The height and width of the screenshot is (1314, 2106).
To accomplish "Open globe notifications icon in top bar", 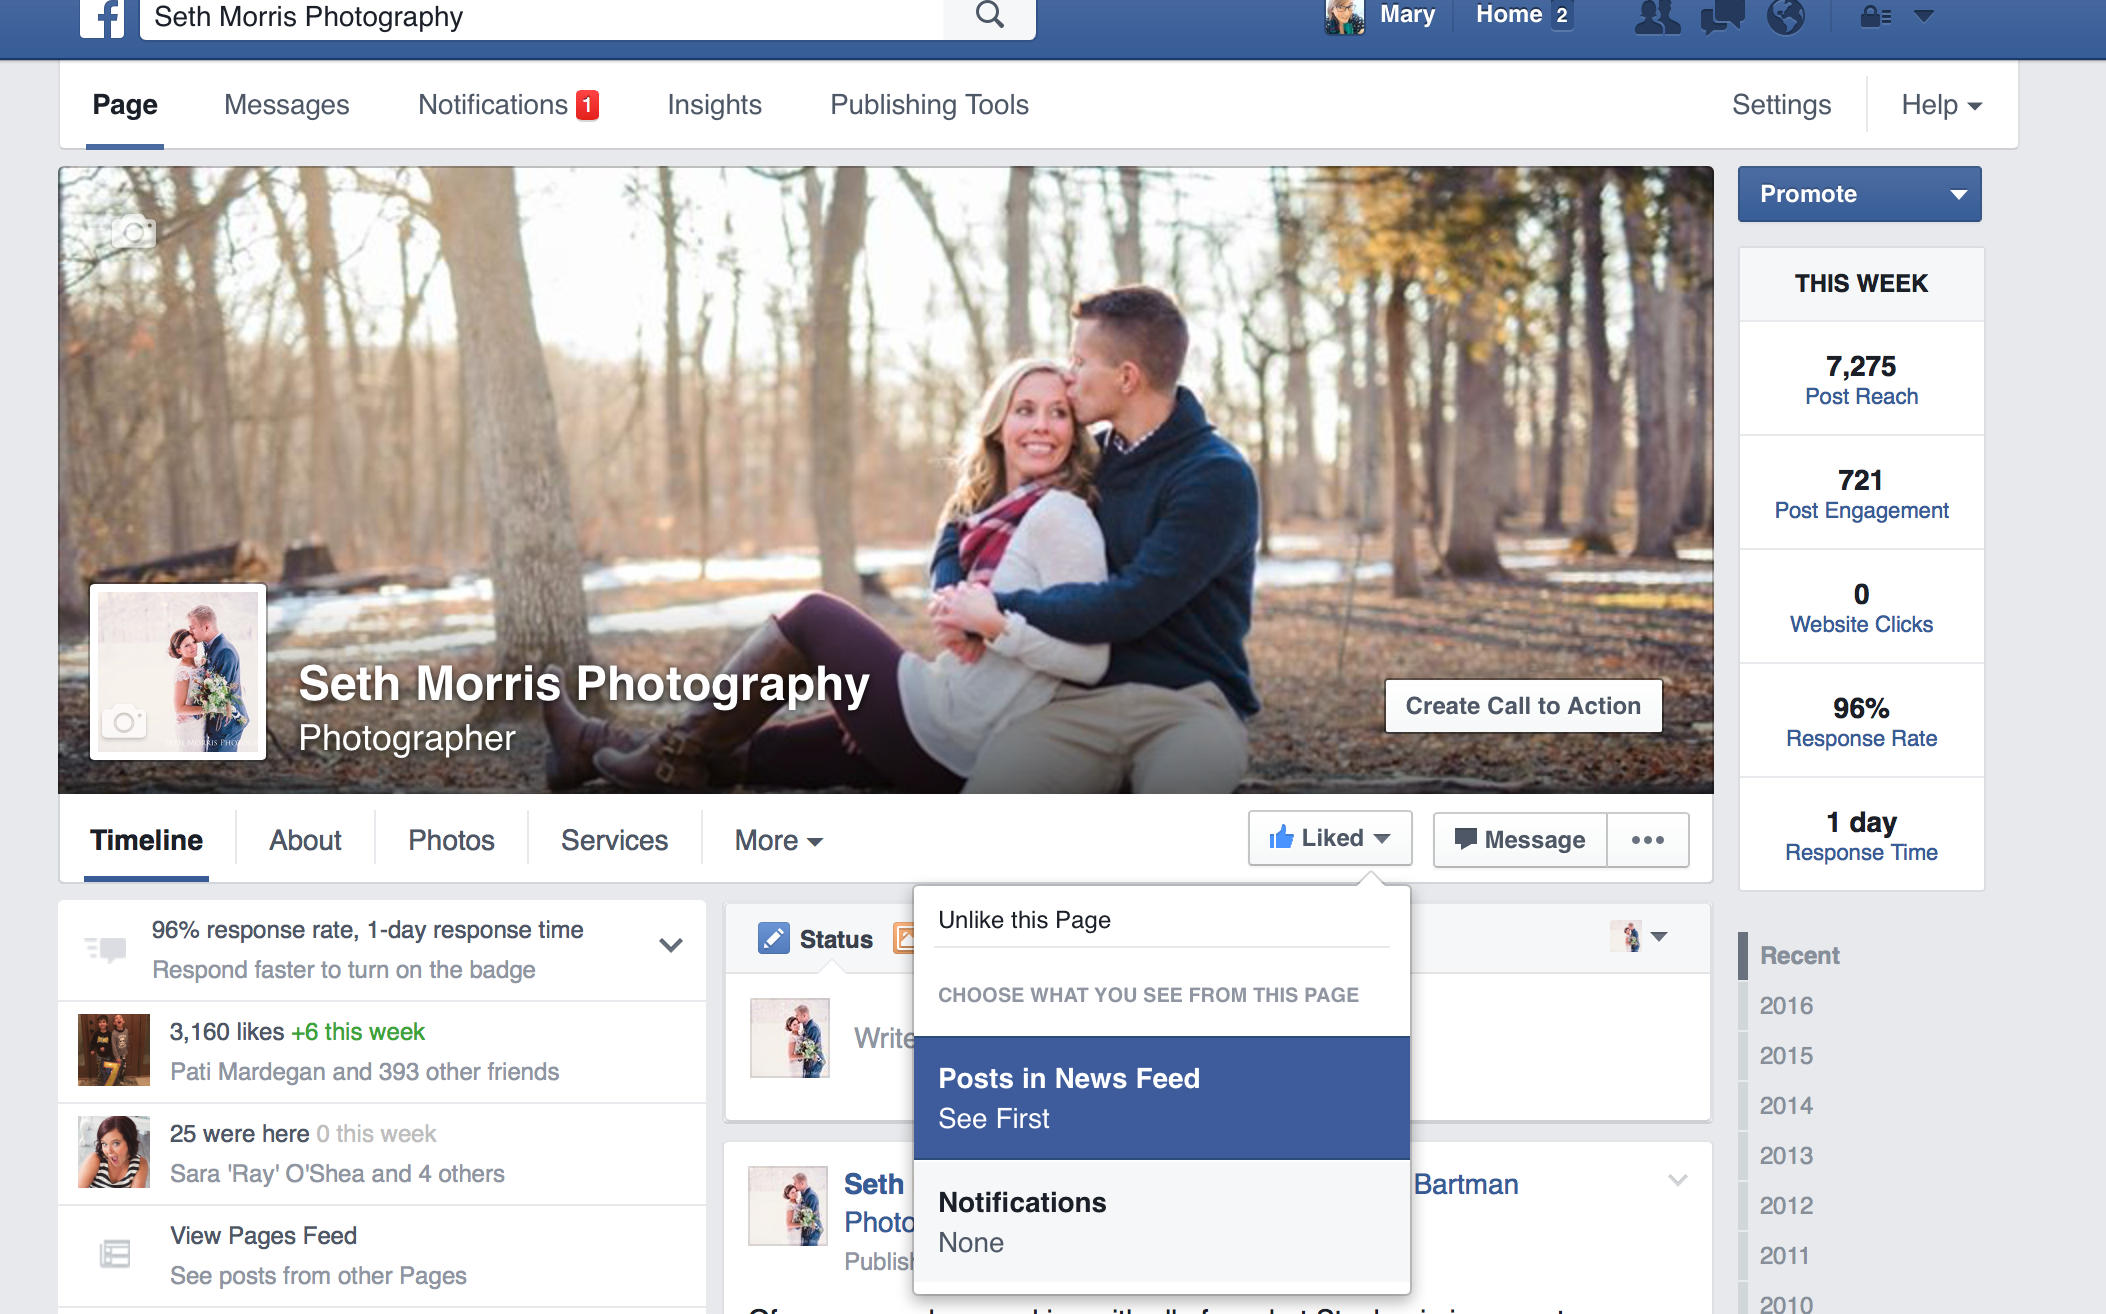I will tap(1786, 17).
